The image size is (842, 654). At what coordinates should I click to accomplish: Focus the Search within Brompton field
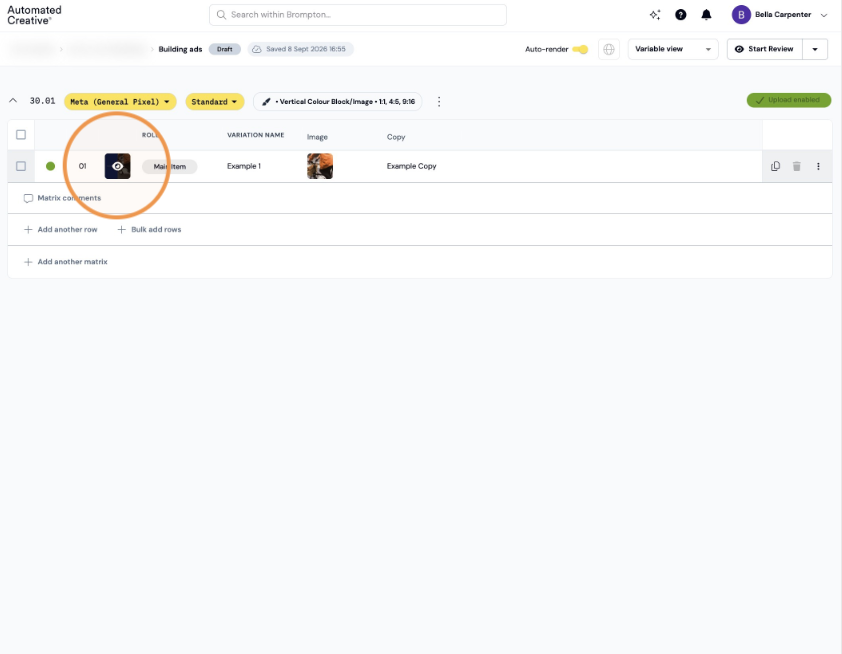point(358,15)
